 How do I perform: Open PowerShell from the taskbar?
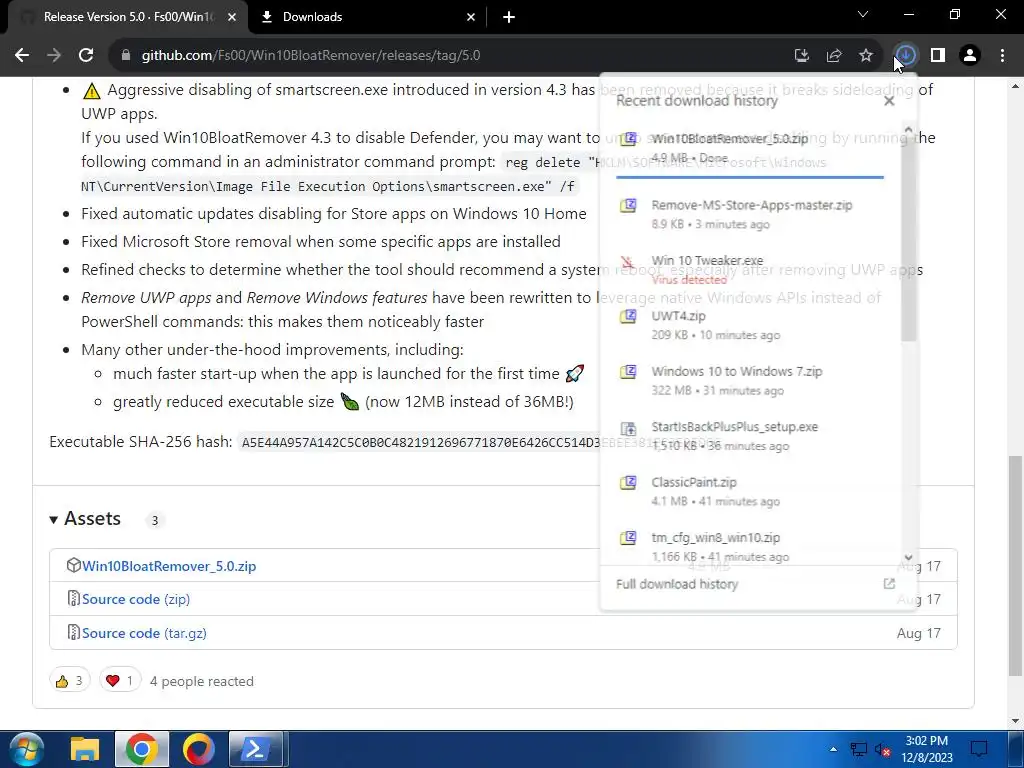[x=255, y=749]
